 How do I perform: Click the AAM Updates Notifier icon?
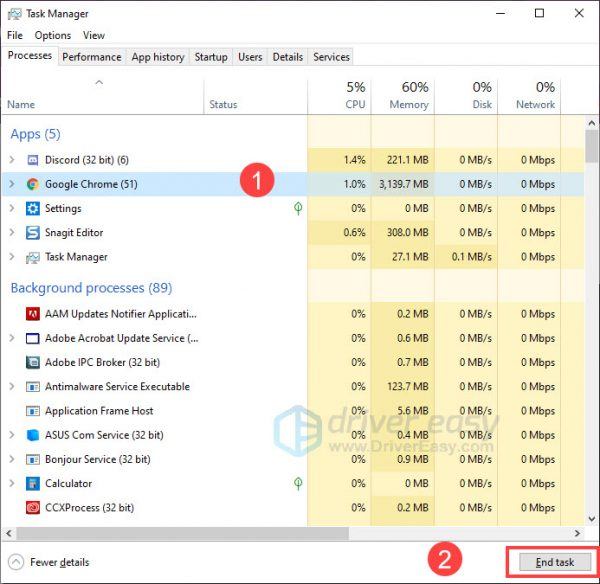click(33, 314)
